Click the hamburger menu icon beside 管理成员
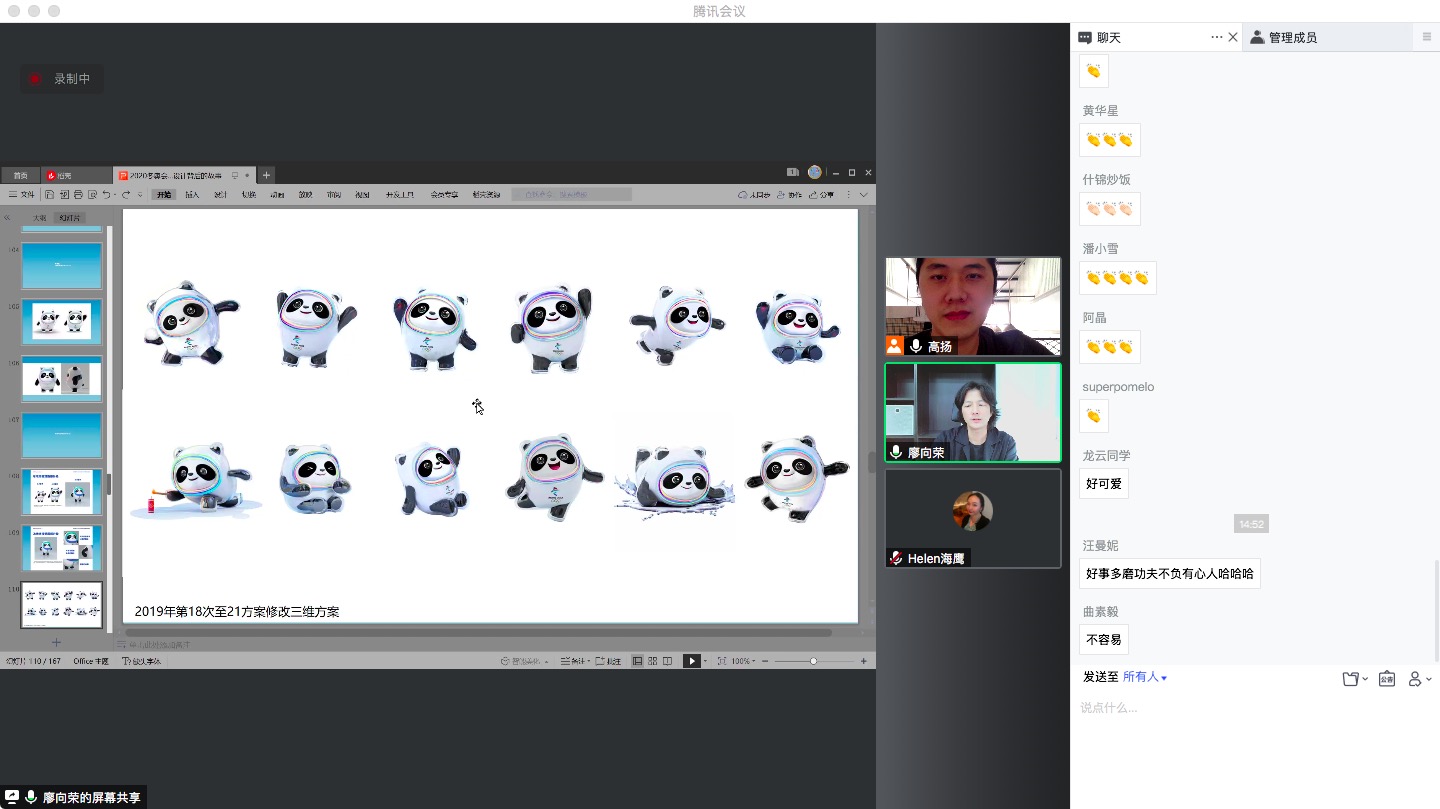This screenshot has height=809, width=1440. [x=1426, y=37]
